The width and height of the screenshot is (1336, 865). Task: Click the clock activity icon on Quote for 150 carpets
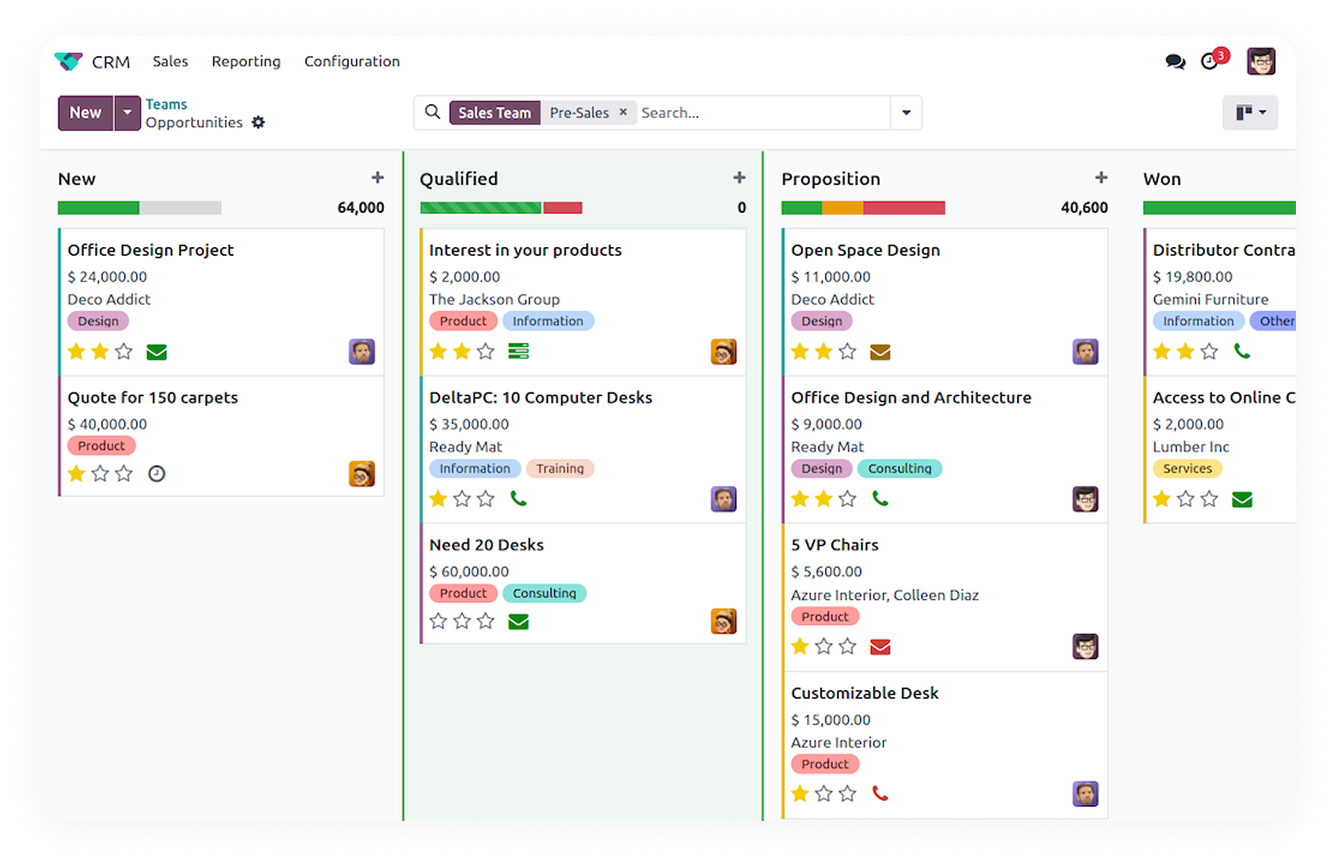point(156,474)
